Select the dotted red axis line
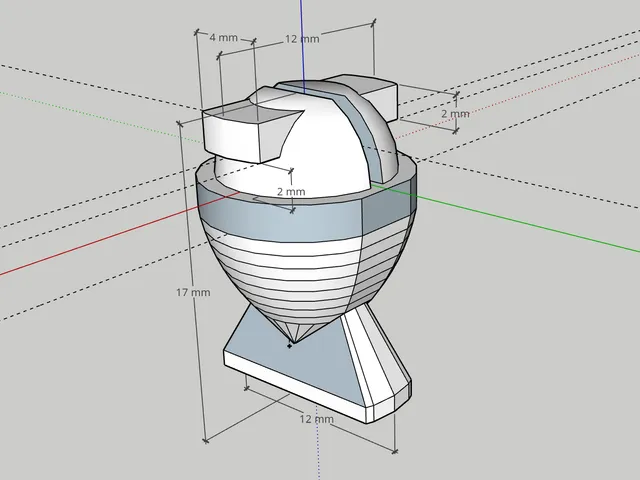 (x=514, y=96)
